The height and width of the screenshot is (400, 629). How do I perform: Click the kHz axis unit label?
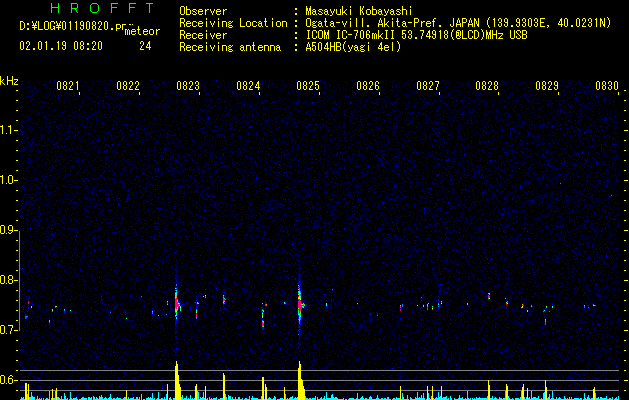9,81
